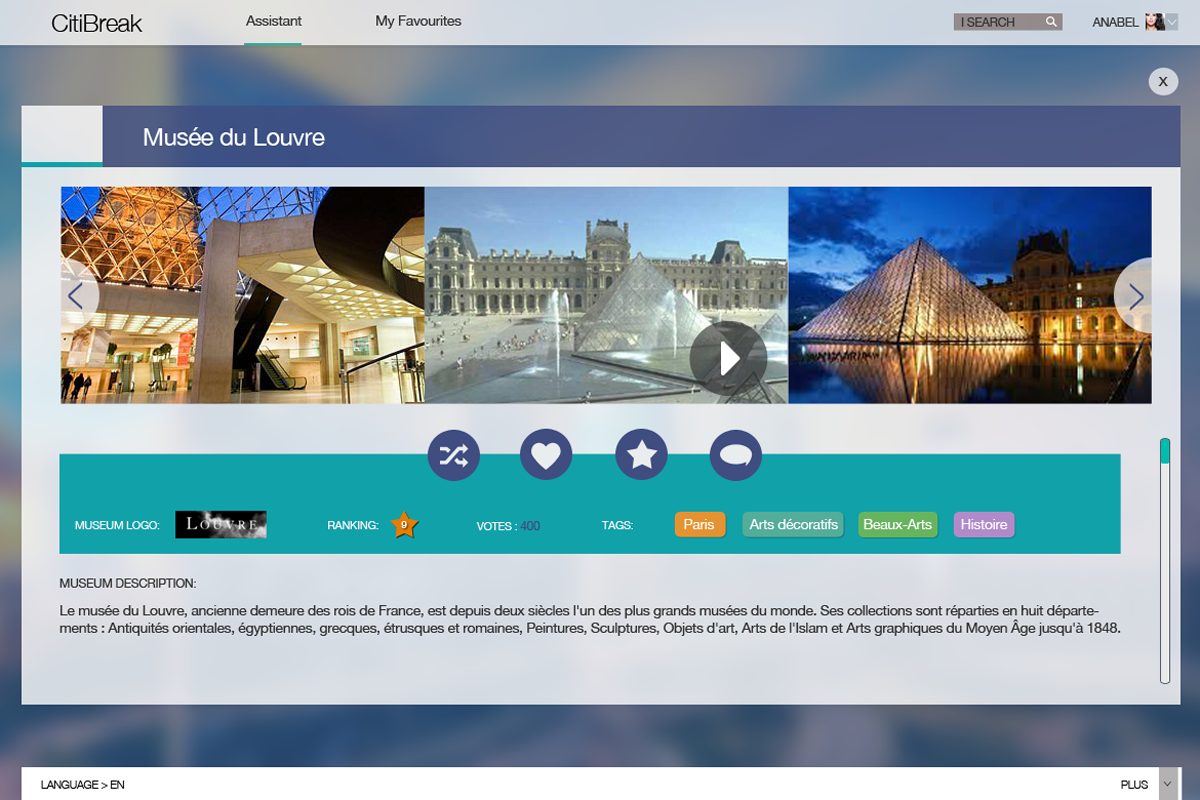
Task: Select the Histoire tag
Action: (x=984, y=524)
